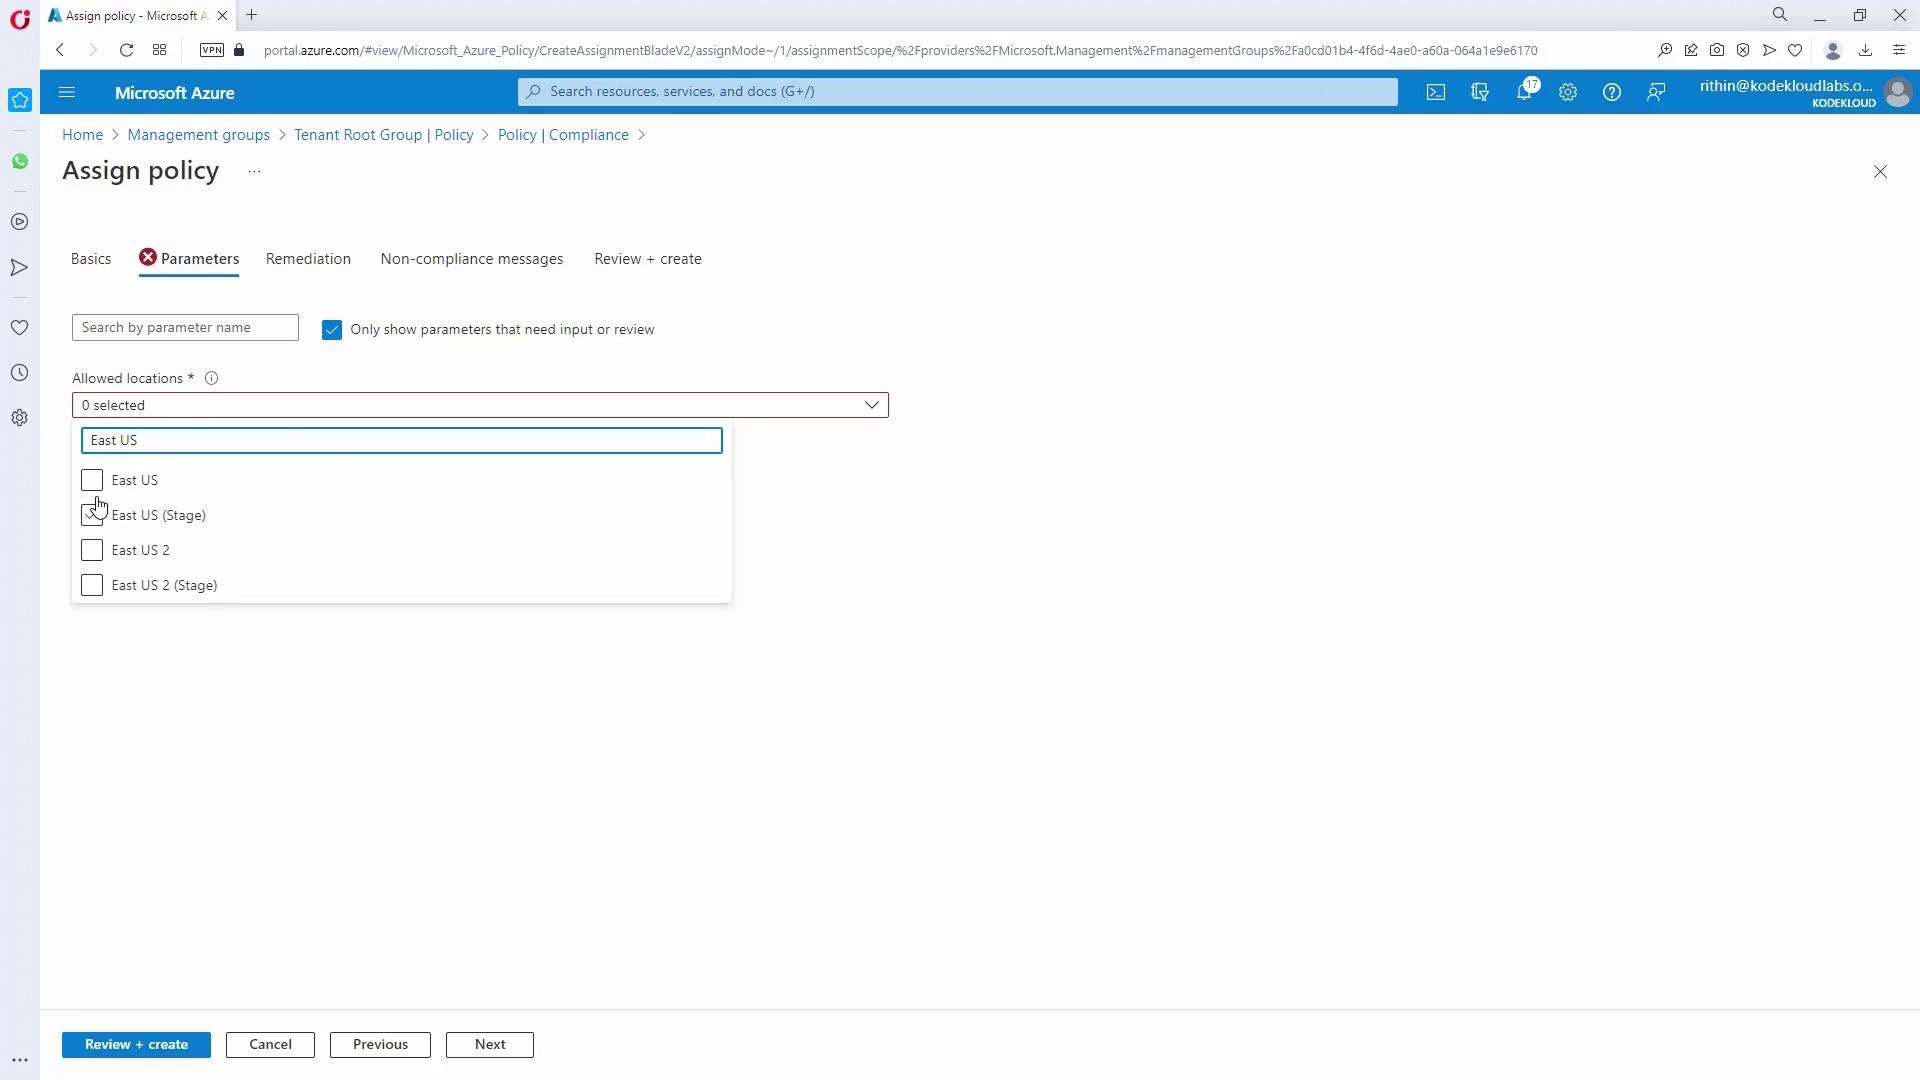The image size is (1920, 1080).
Task: Open portal settings gear icon
Action: click(1568, 92)
